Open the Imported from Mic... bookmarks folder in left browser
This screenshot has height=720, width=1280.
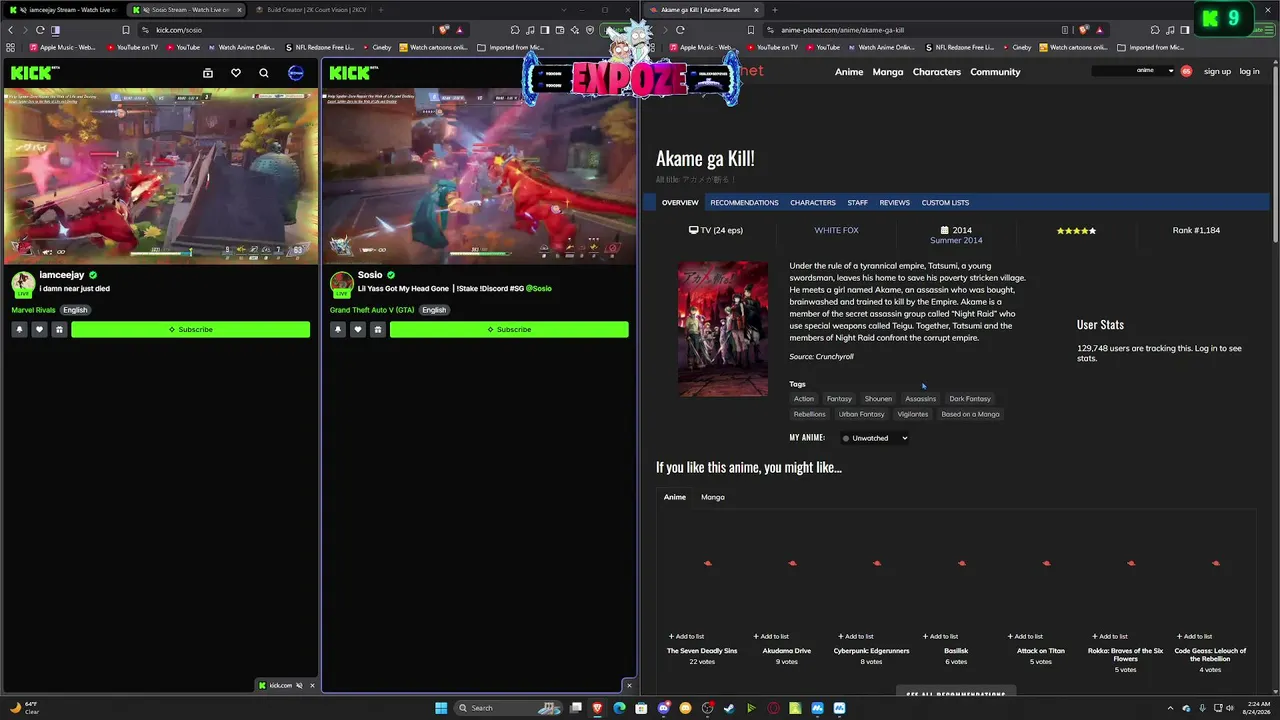(510, 47)
